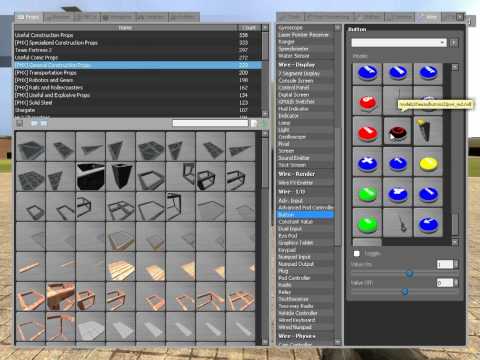Choose the Vehicle Controller tool entry
This screenshot has height=360, width=480.
(x=305, y=313)
